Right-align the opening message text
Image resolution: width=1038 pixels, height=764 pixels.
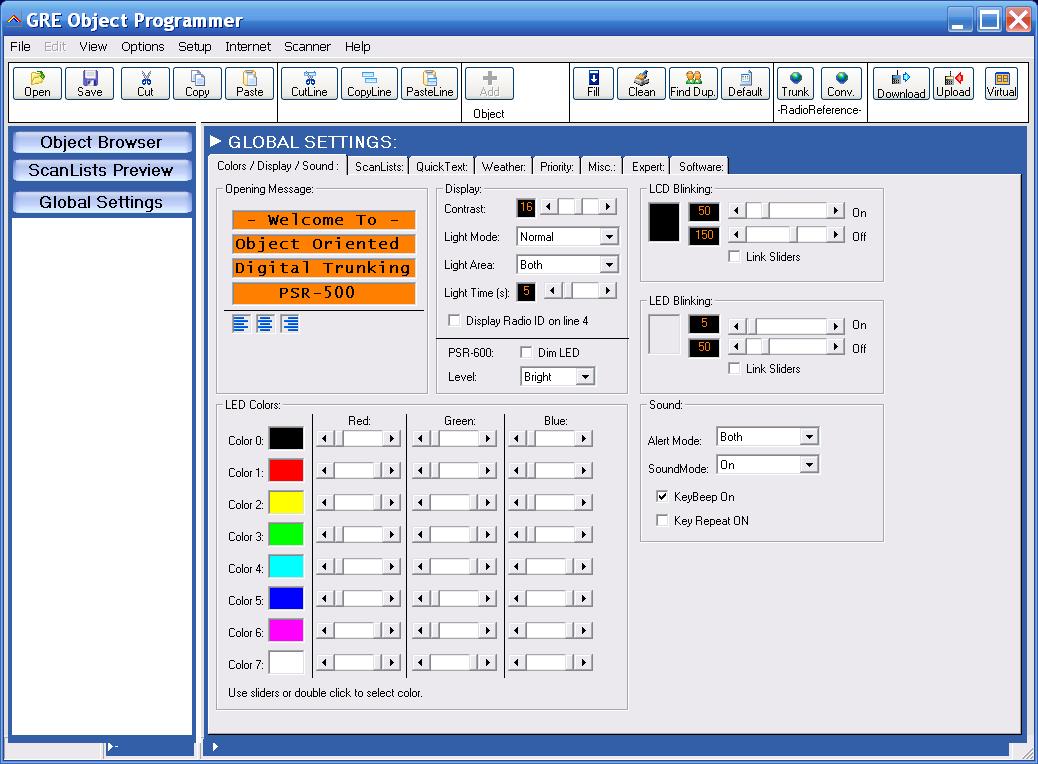(289, 324)
